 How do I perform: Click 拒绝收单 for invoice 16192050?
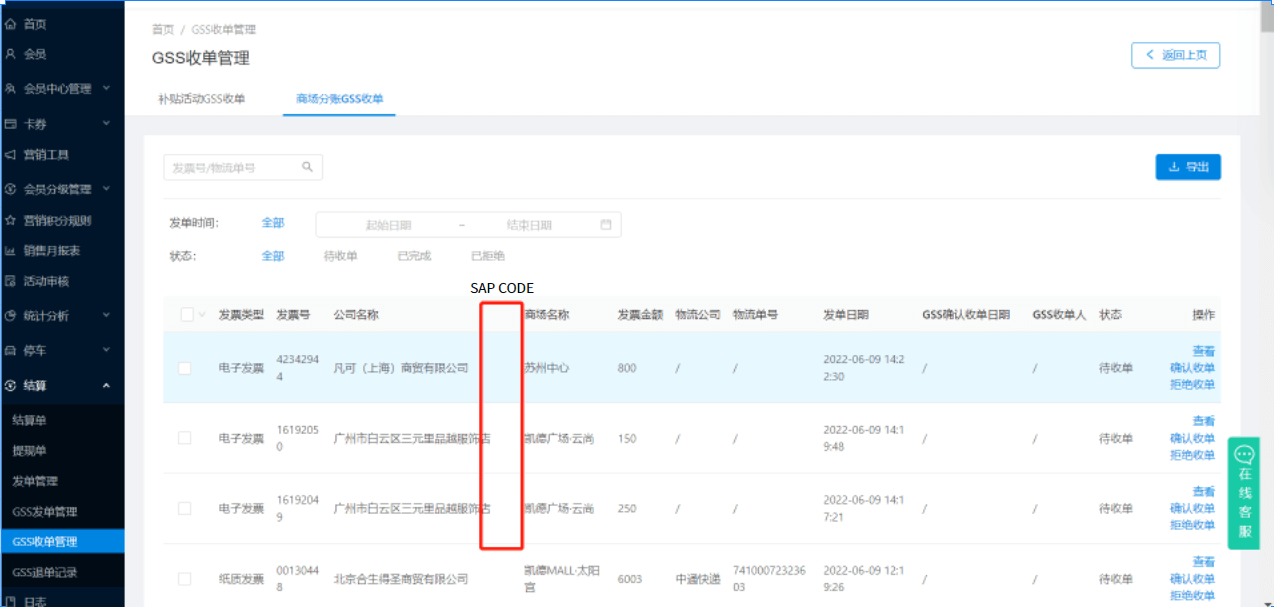click(x=1193, y=455)
